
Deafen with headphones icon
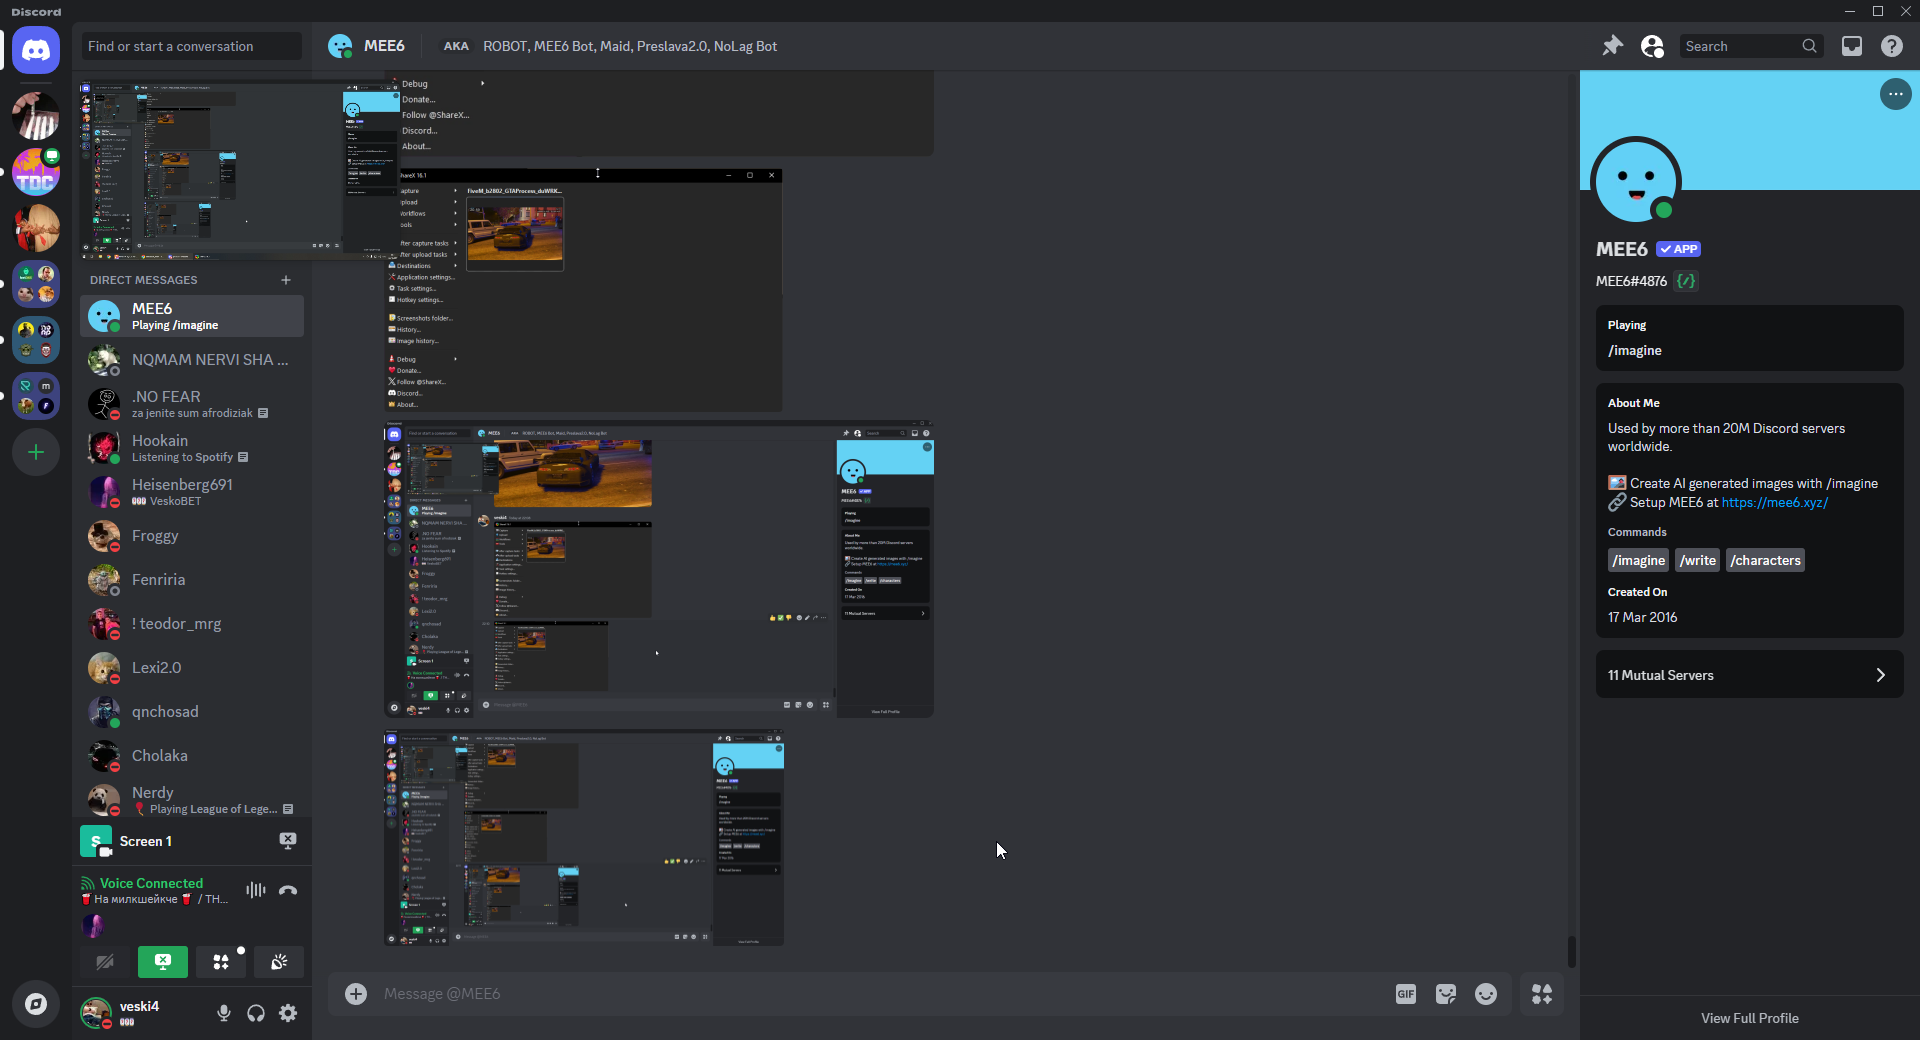pyautogui.click(x=256, y=1013)
